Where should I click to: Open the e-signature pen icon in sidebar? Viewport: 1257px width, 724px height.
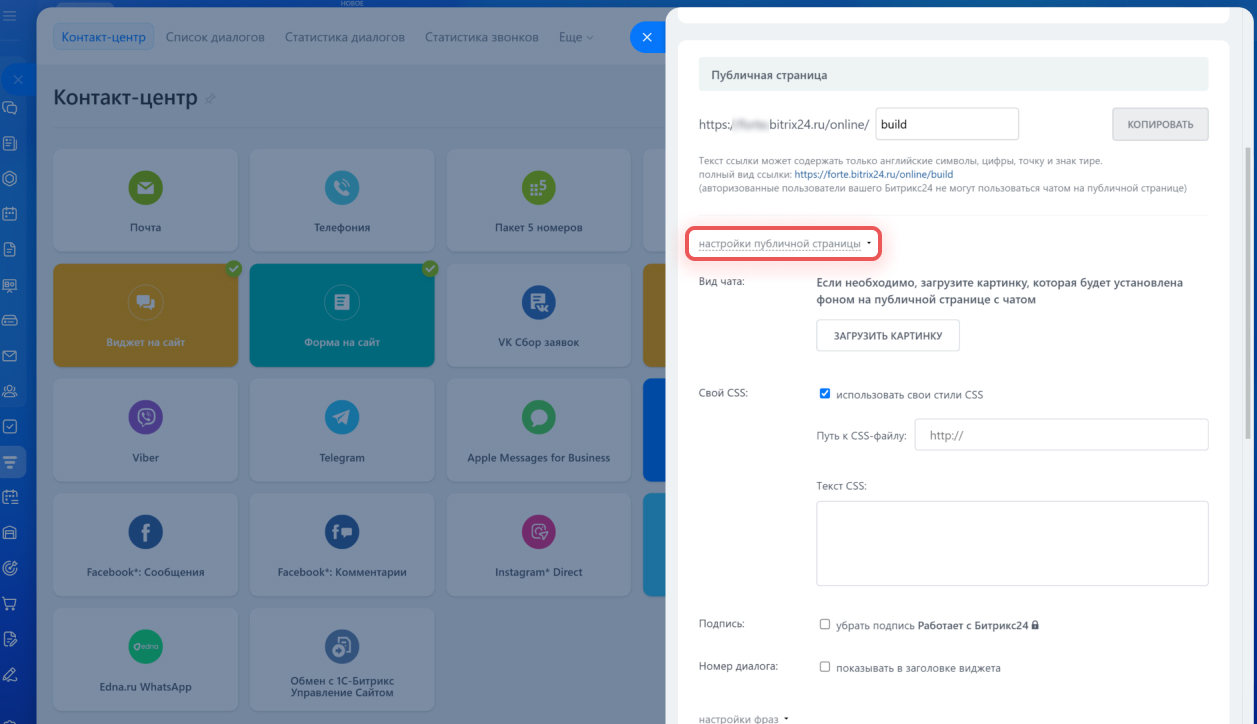click(10, 673)
